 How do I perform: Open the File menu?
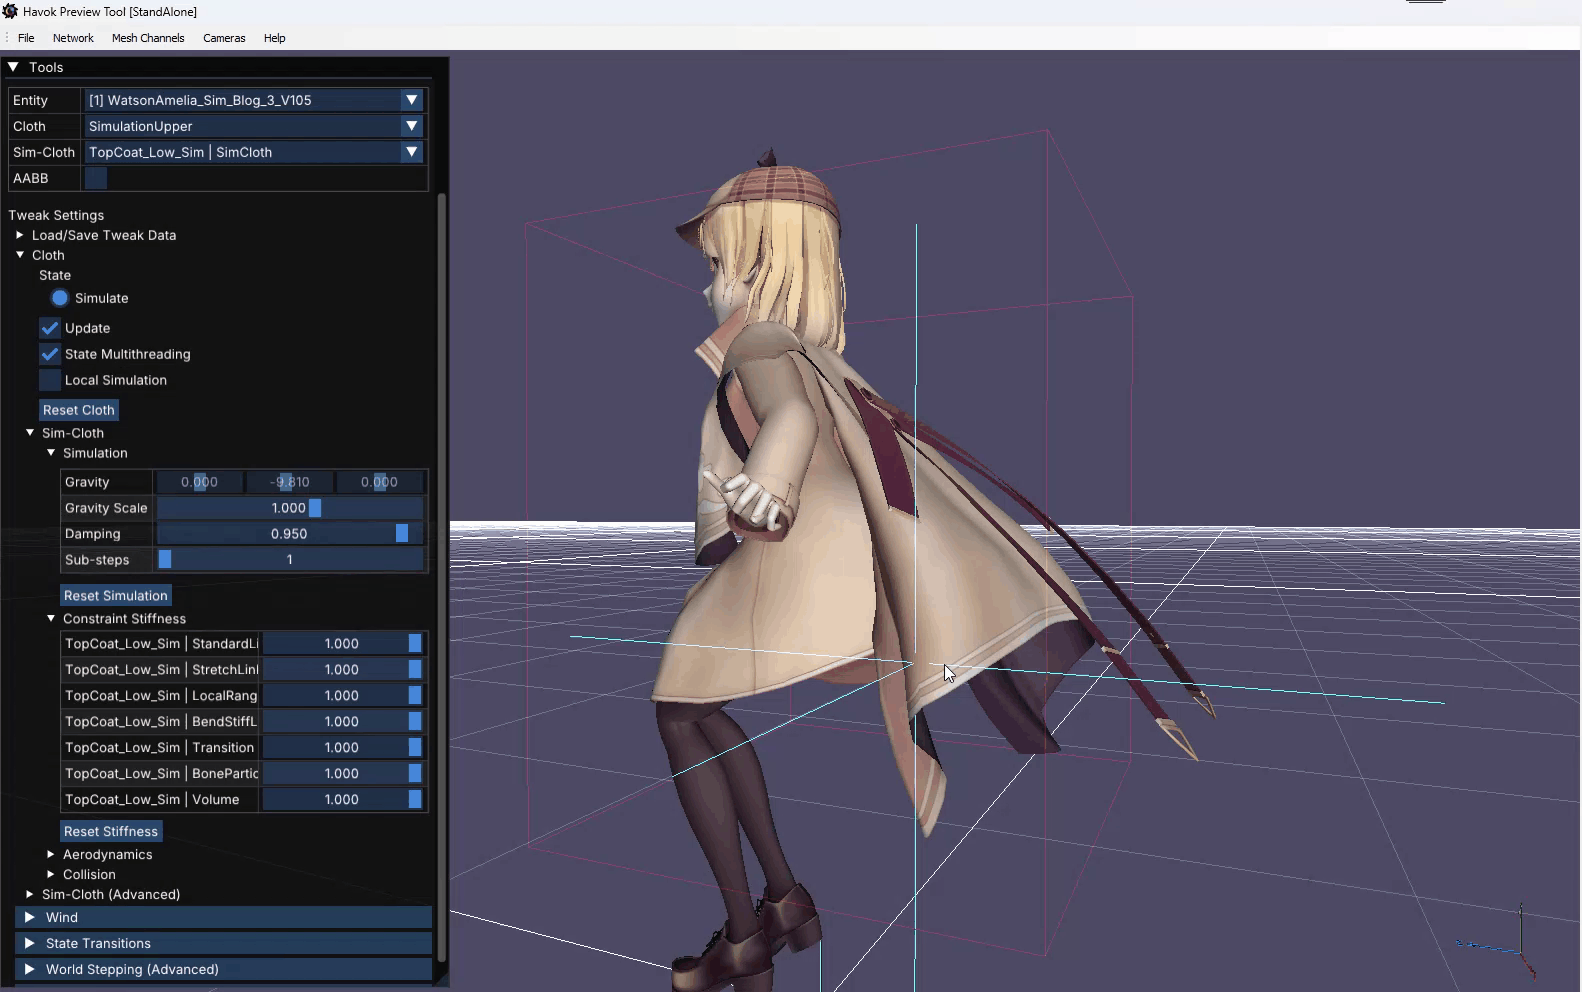pyautogui.click(x=26, y=38)
